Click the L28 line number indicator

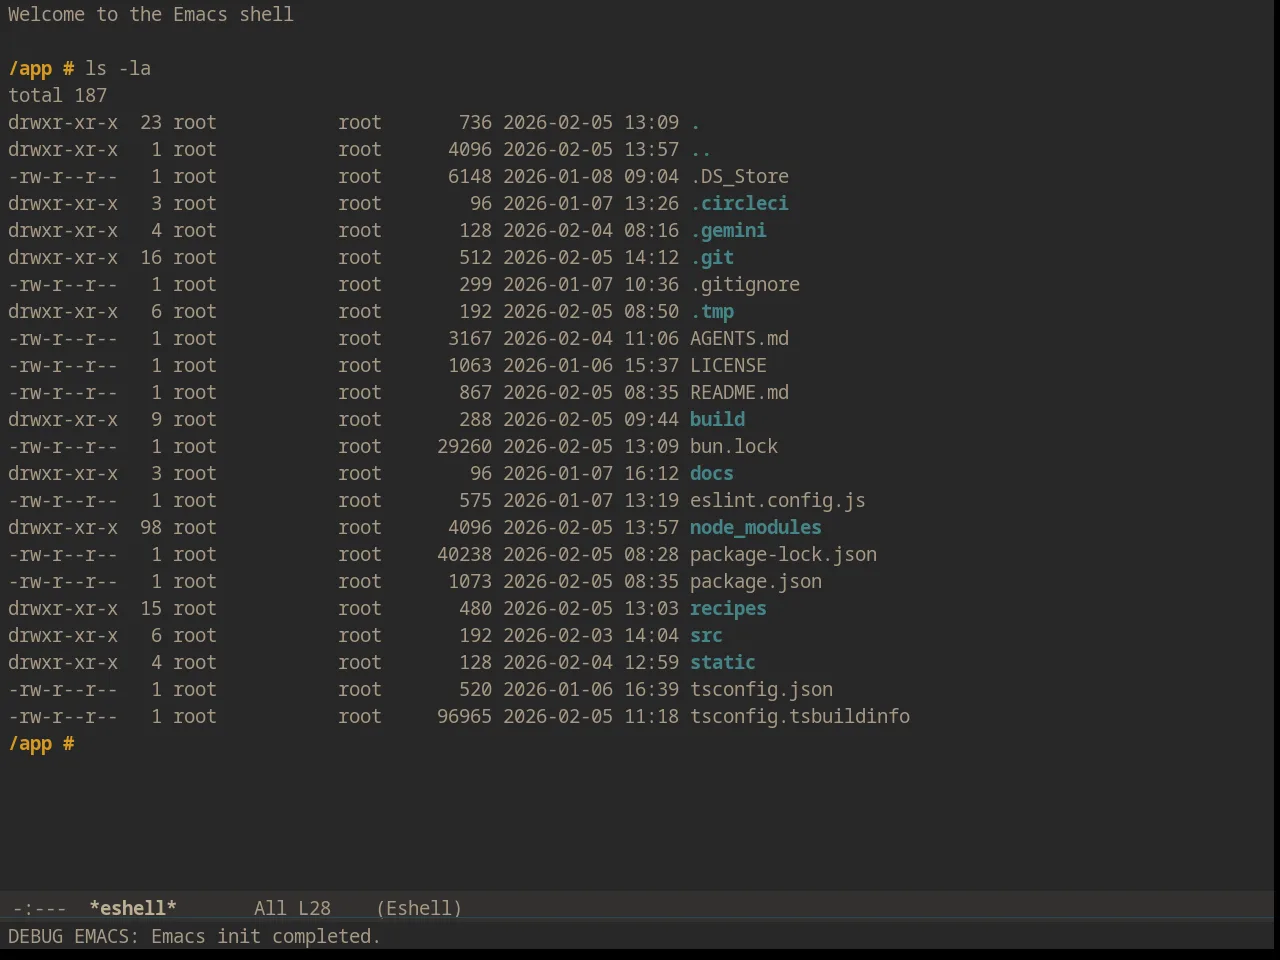314,908
